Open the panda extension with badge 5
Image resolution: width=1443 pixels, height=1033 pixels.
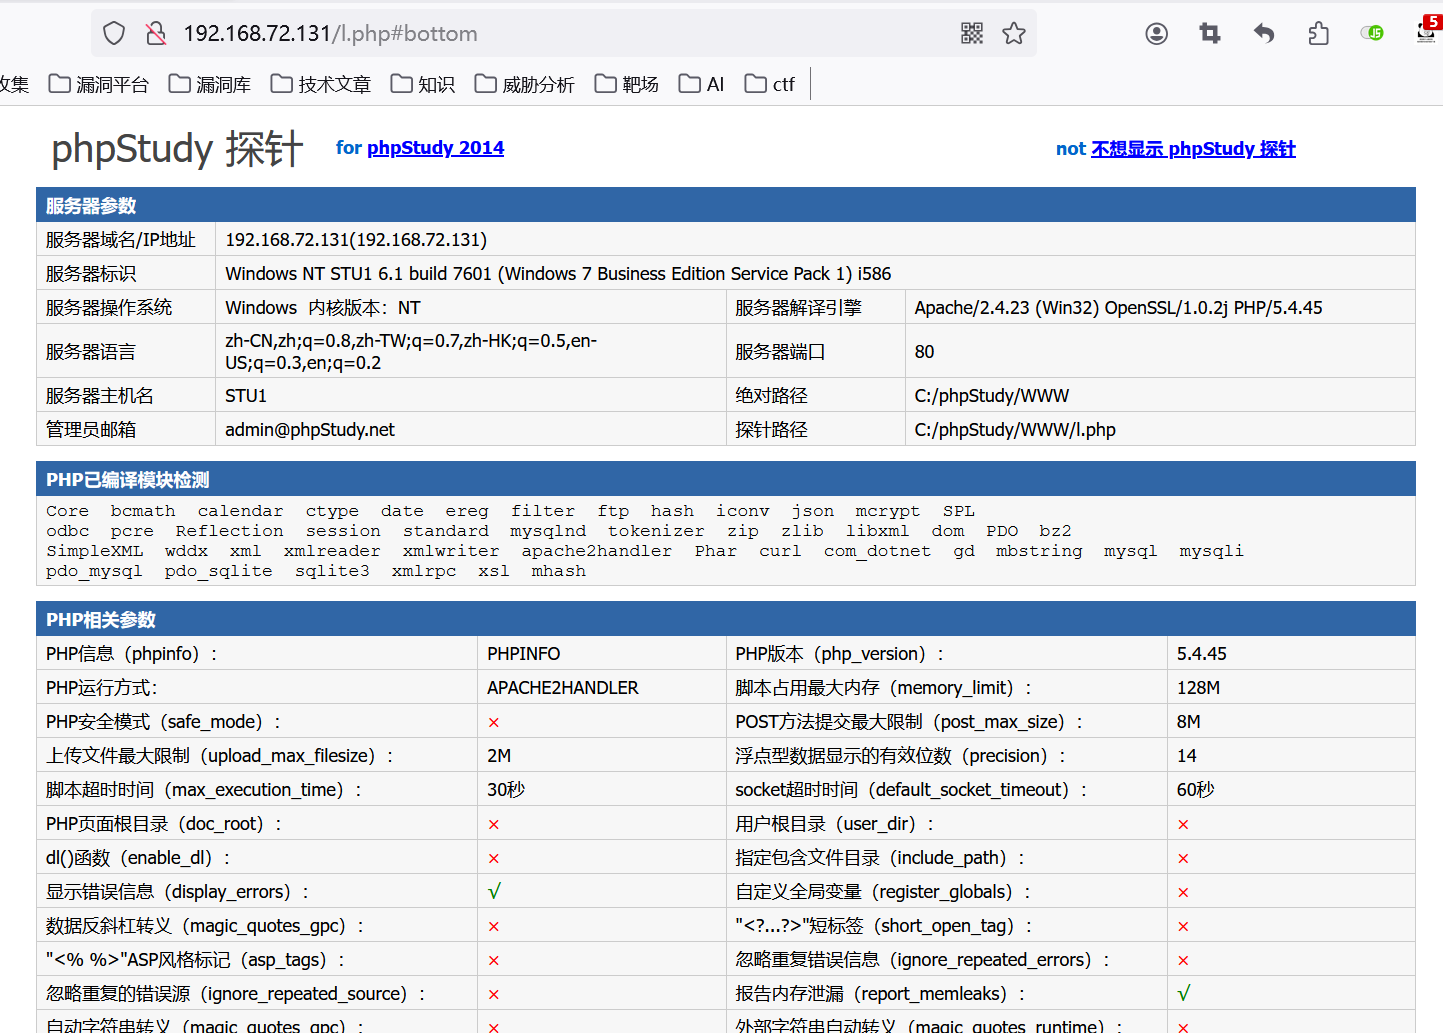coord(1427,30)
